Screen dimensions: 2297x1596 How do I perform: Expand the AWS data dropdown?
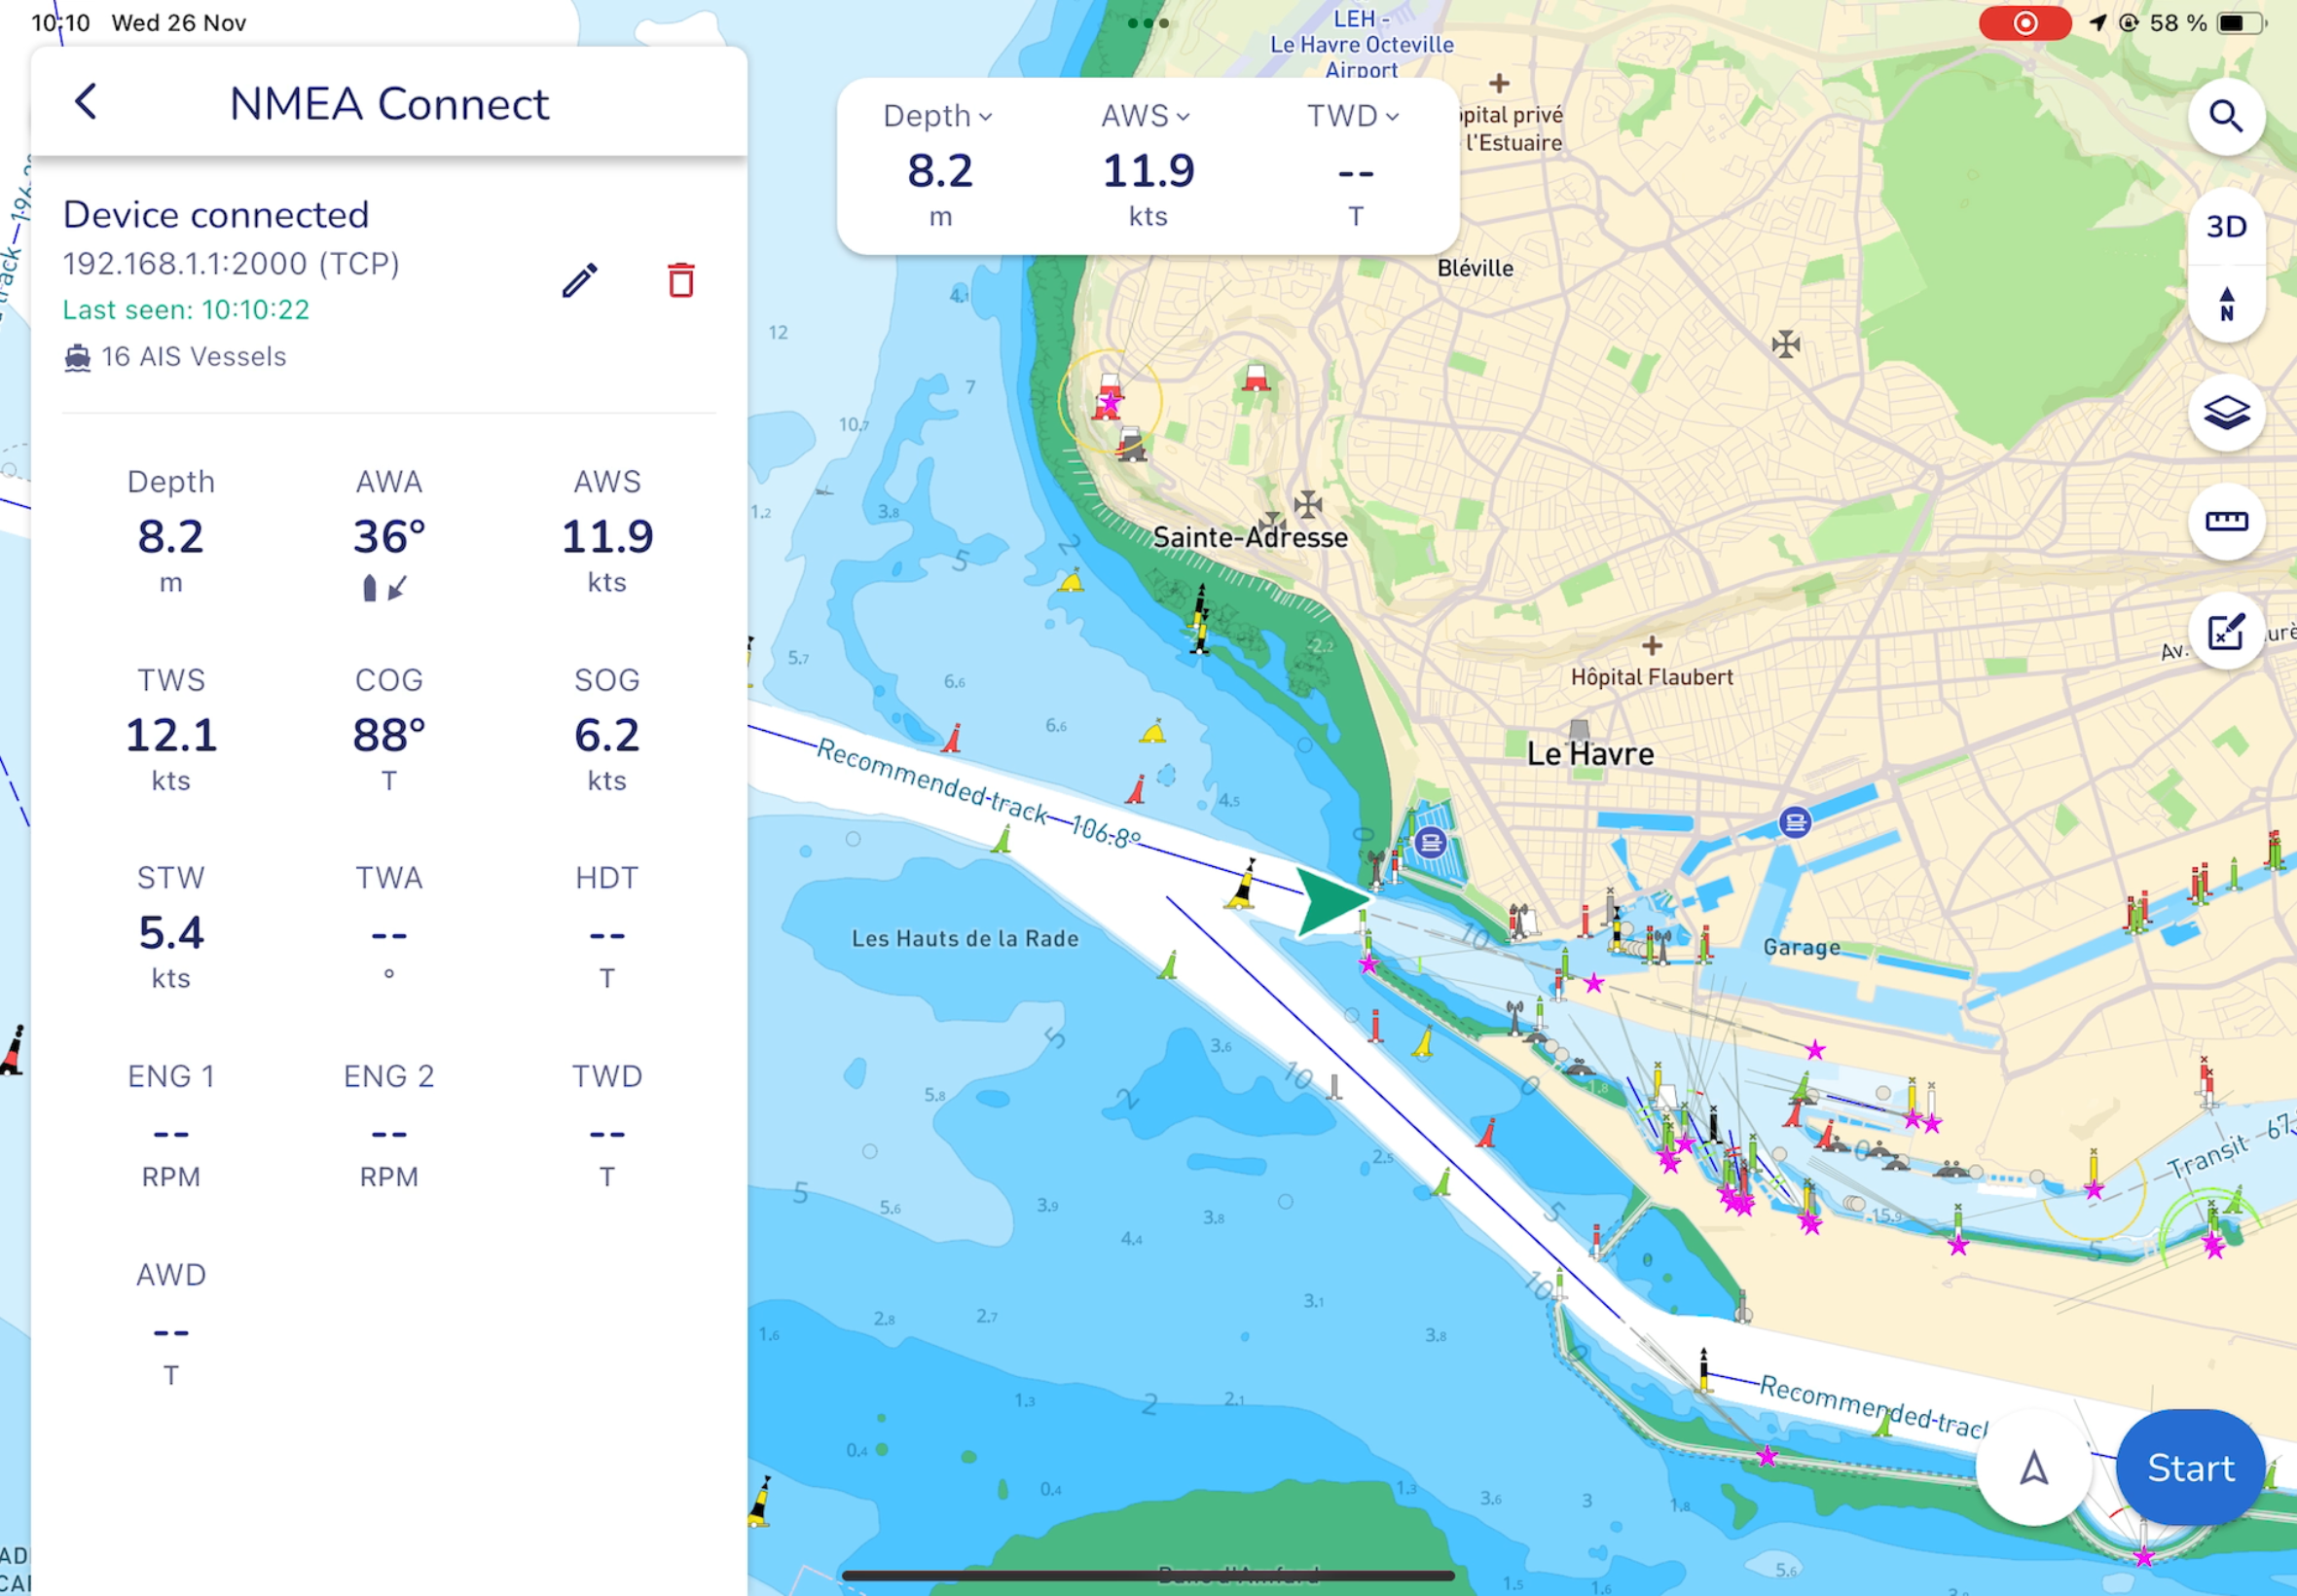point(1146,116)
